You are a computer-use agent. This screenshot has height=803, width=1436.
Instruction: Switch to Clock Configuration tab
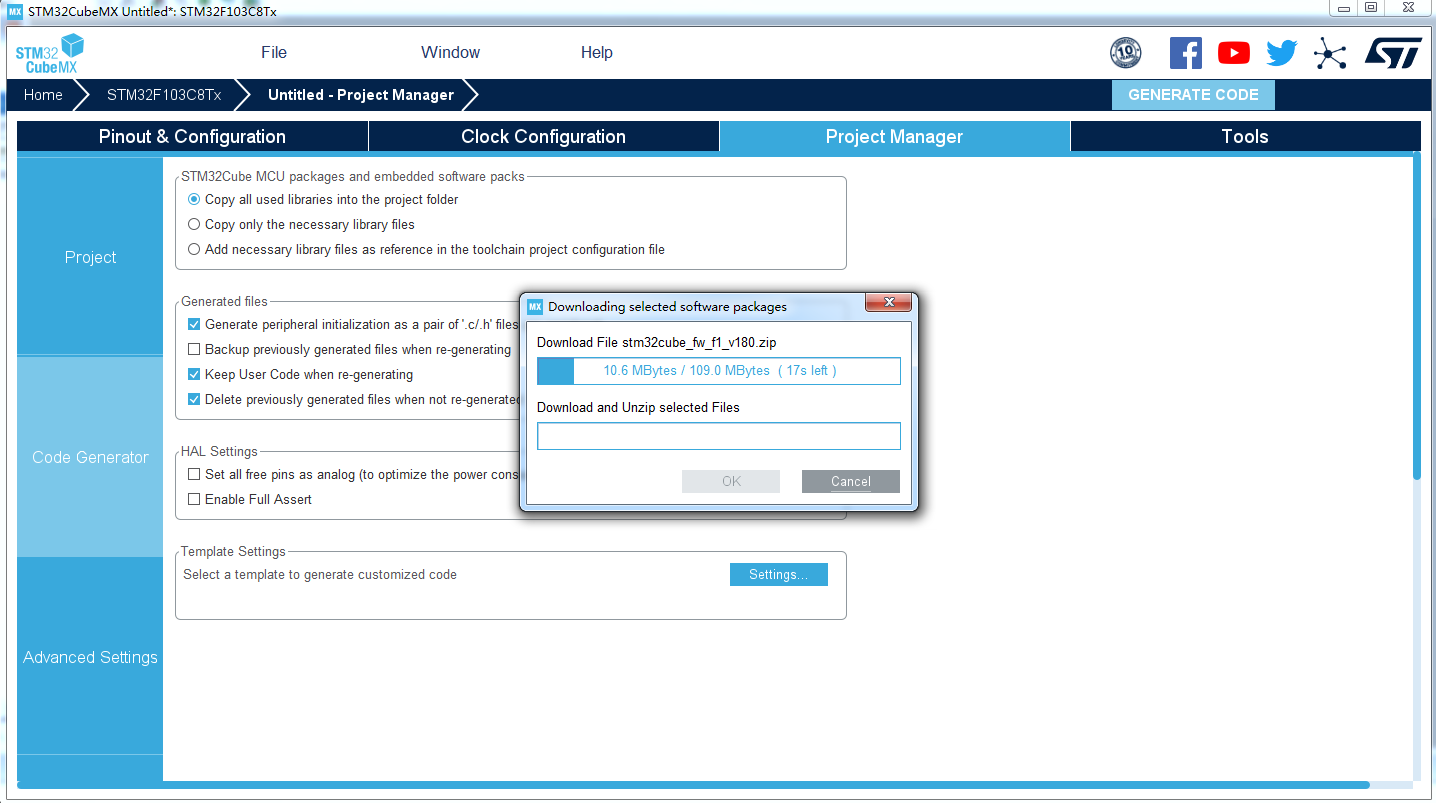coord(543,136)
